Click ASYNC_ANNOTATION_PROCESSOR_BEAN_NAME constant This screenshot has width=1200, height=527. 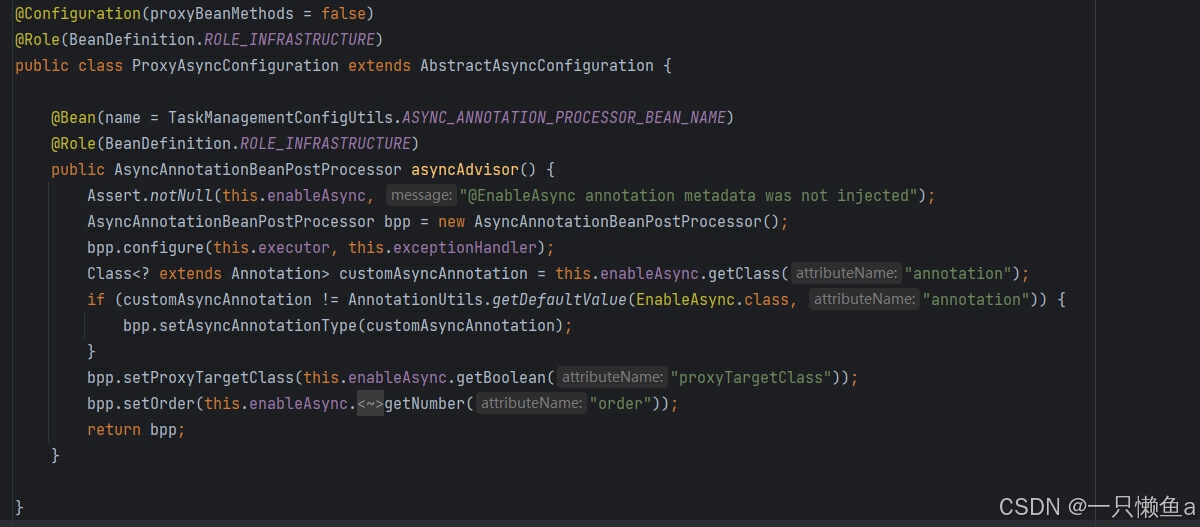[564, 118]
